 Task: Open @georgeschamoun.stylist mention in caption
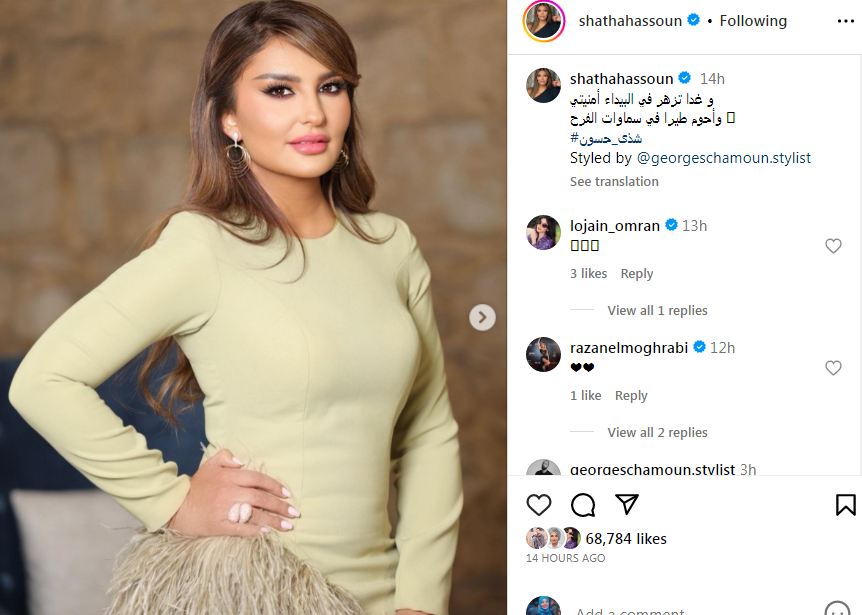[x=723, y=158]
